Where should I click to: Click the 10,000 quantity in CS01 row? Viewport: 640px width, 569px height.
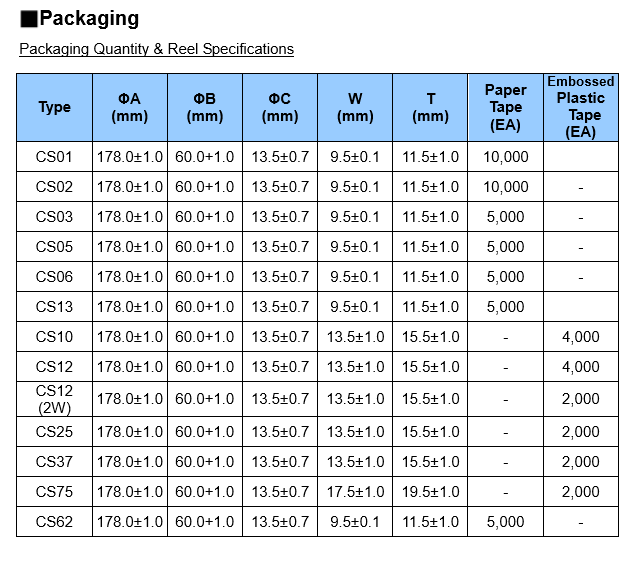[506, 157]
